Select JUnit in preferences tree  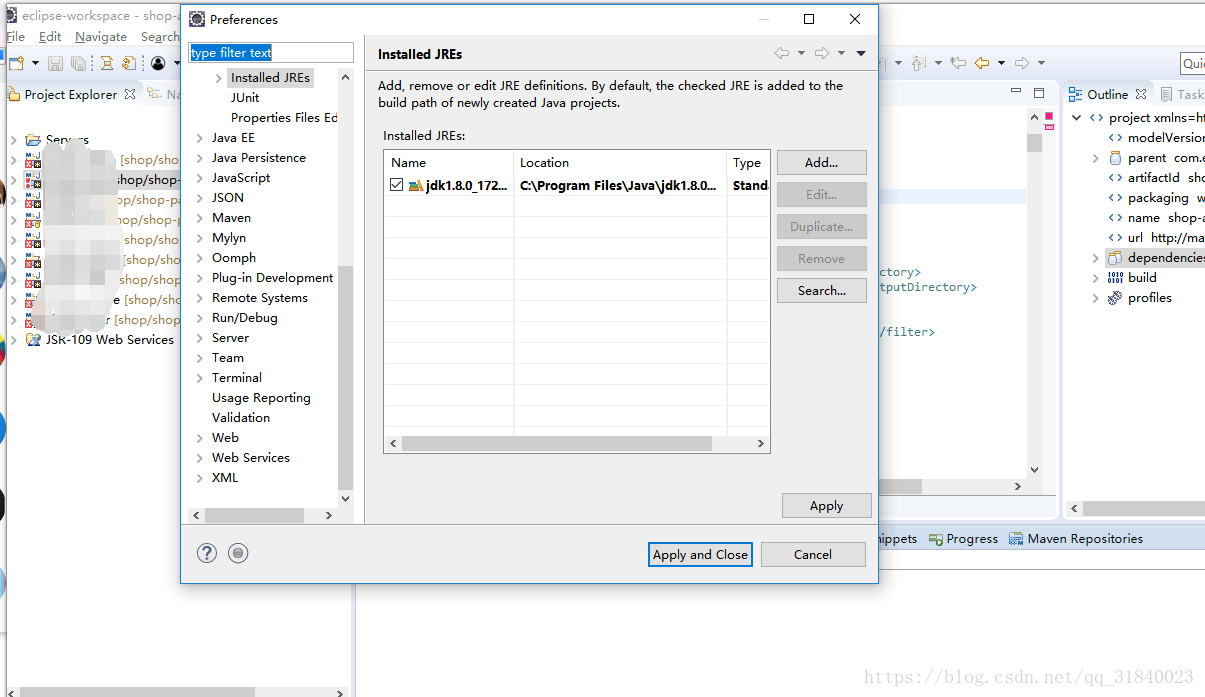point(245,97)
